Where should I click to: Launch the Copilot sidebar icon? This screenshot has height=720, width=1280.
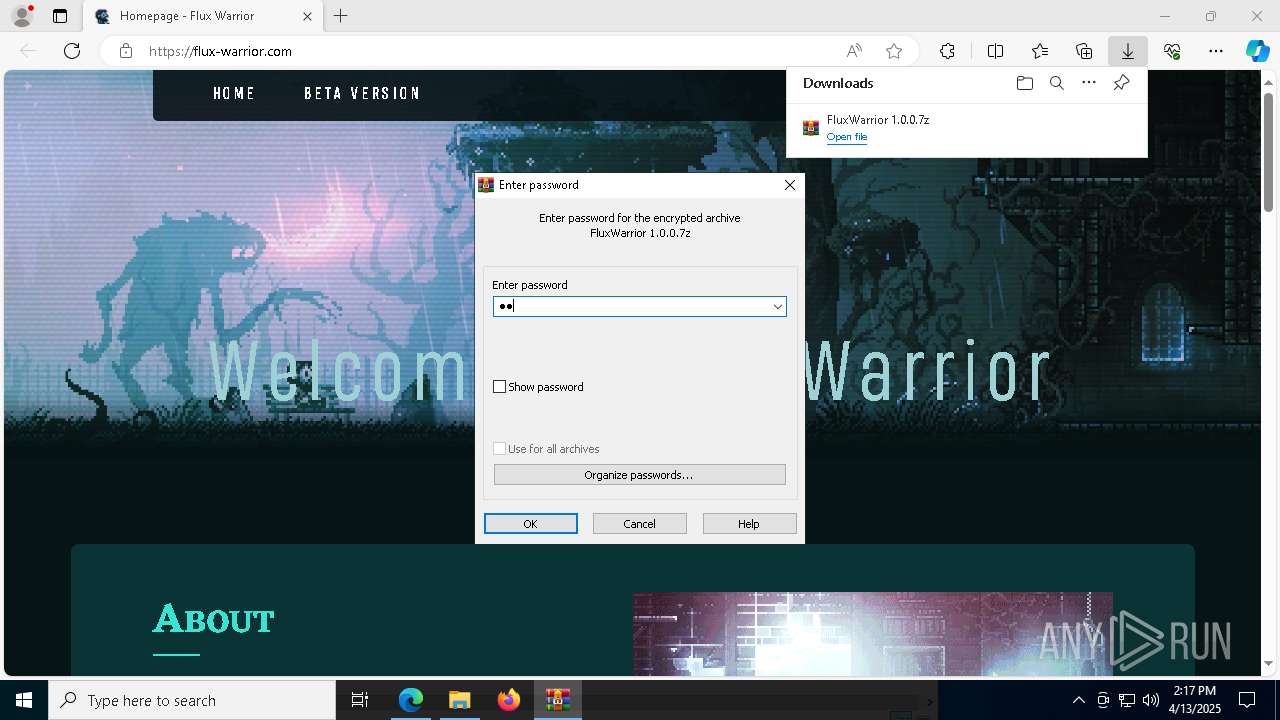[1257, 51]
